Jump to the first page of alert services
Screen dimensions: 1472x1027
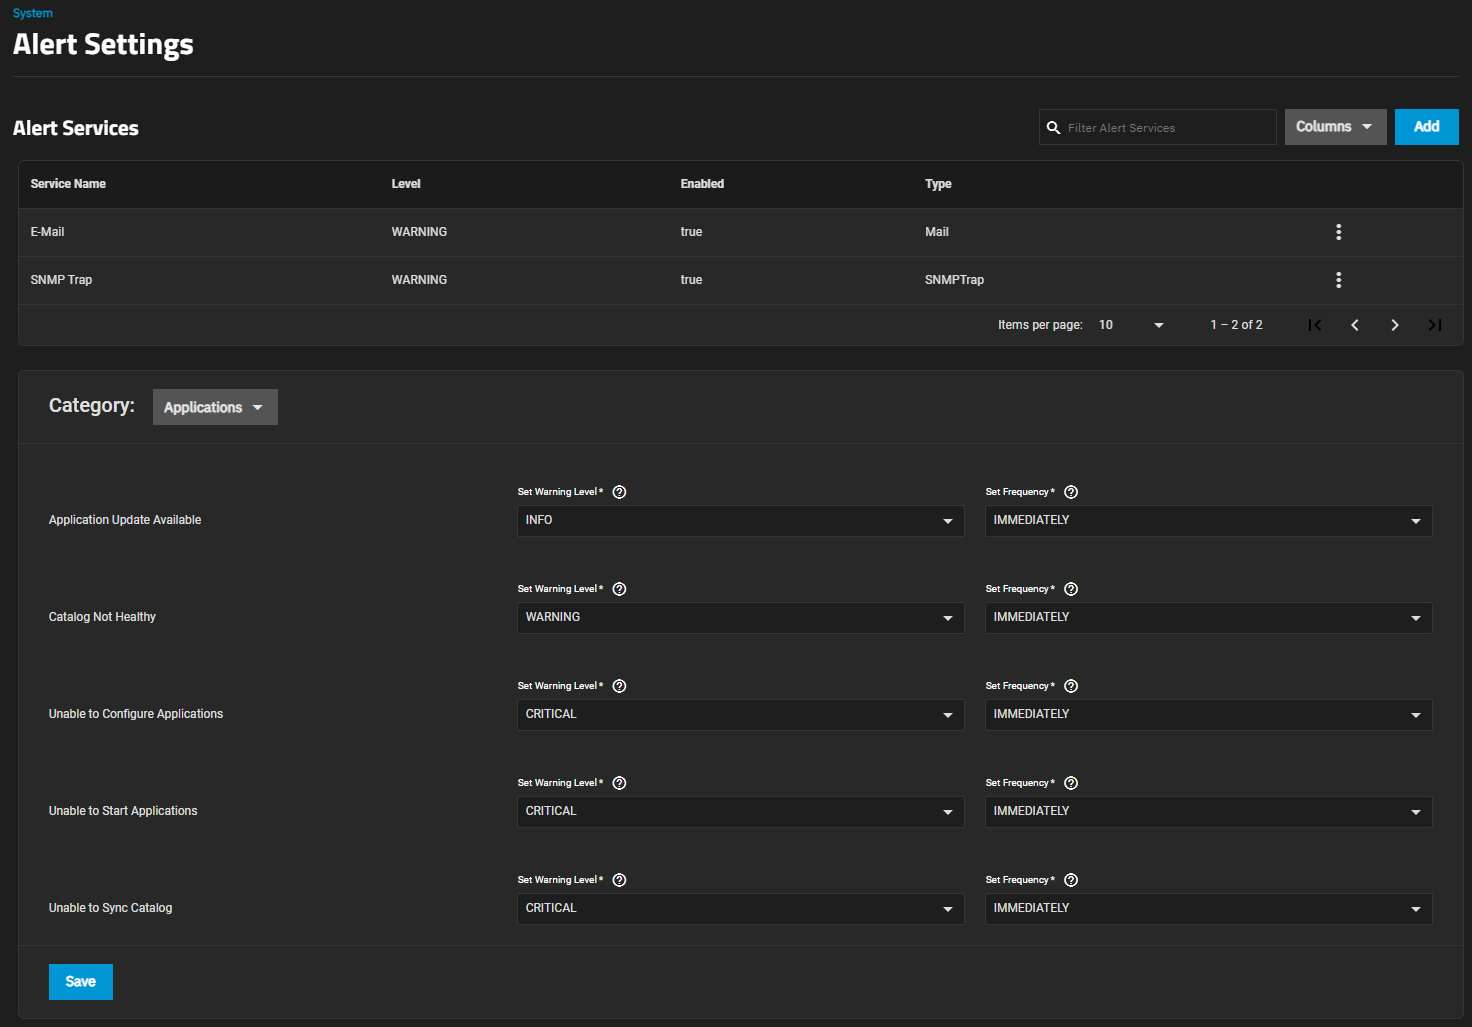coord(1315,325)
